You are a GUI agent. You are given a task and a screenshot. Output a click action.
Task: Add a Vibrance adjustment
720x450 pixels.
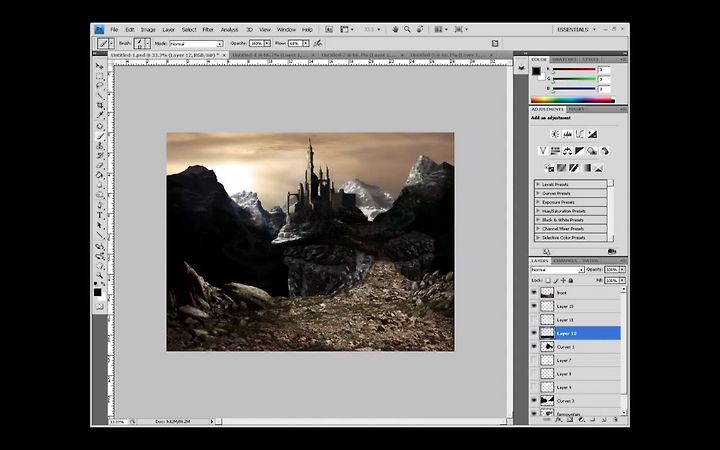pos(543,151)
